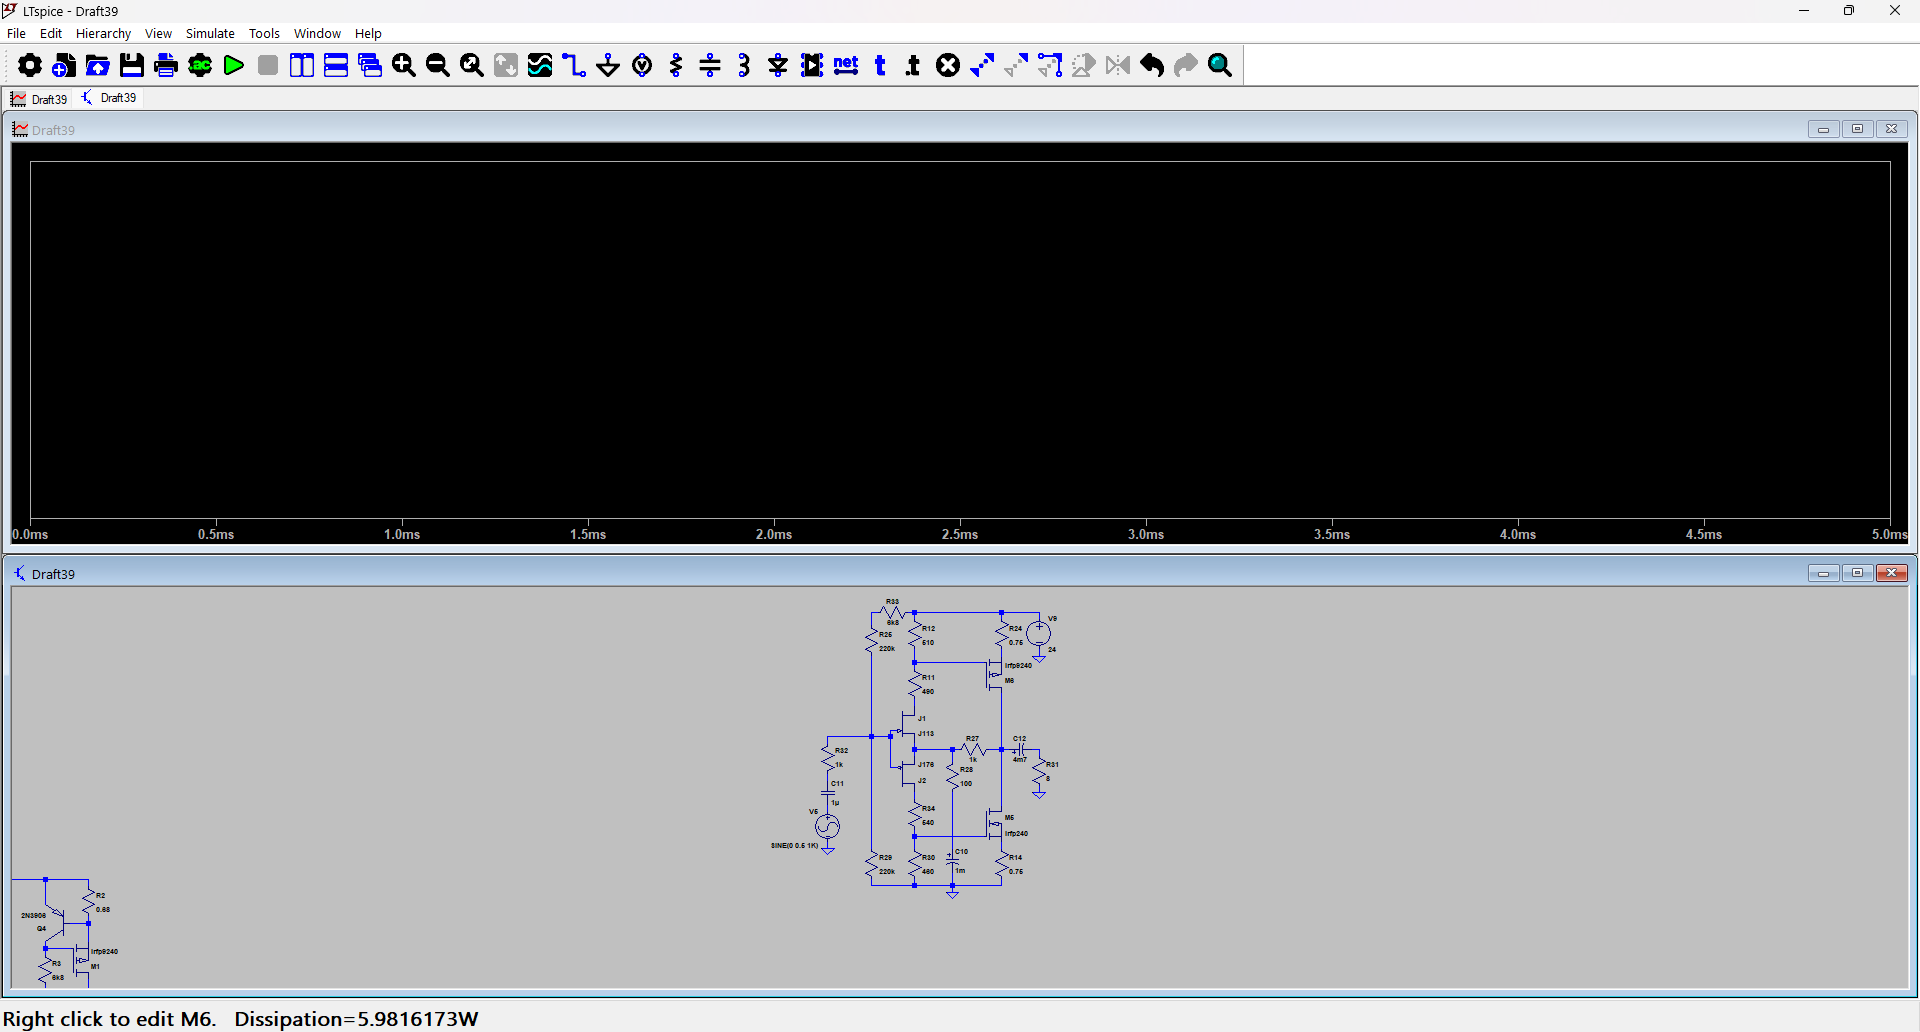The image size is (1920, 1032).
Task: Open Pick Visible Traces waveform icon
Action: pyautogui.click(x=540, y=66)
